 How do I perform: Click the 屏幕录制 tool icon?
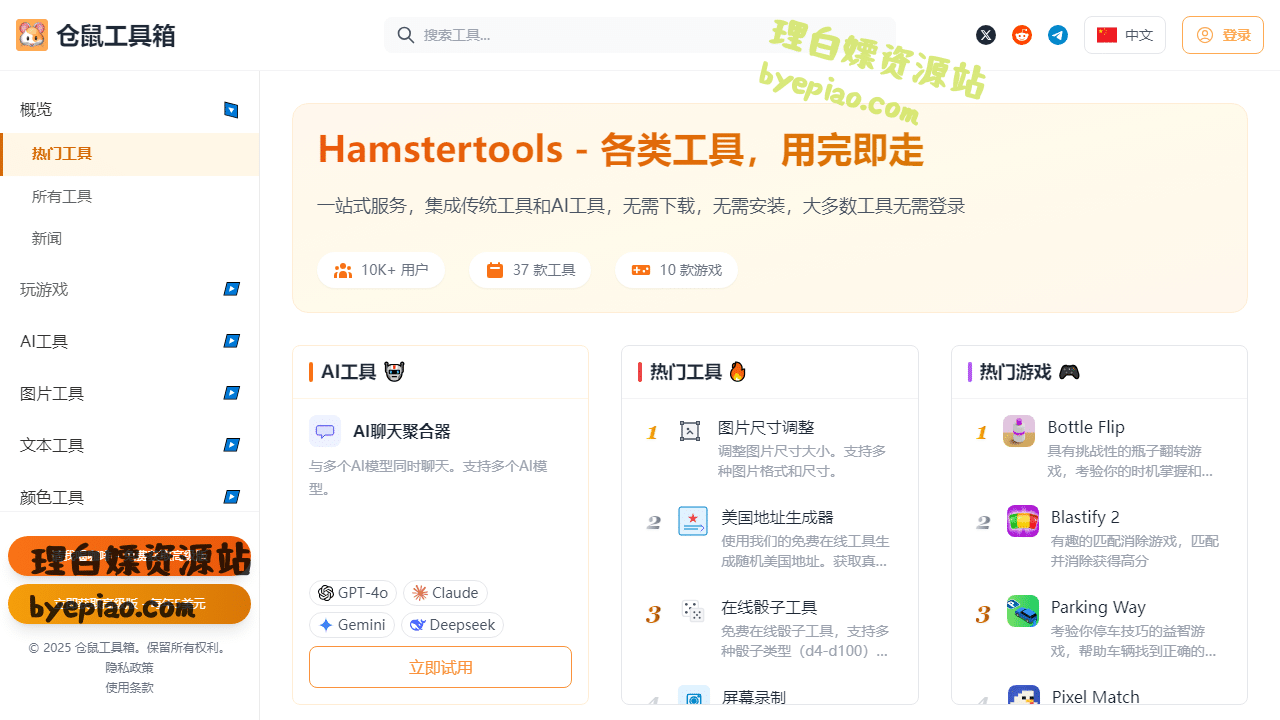click(x=693, y=697)
